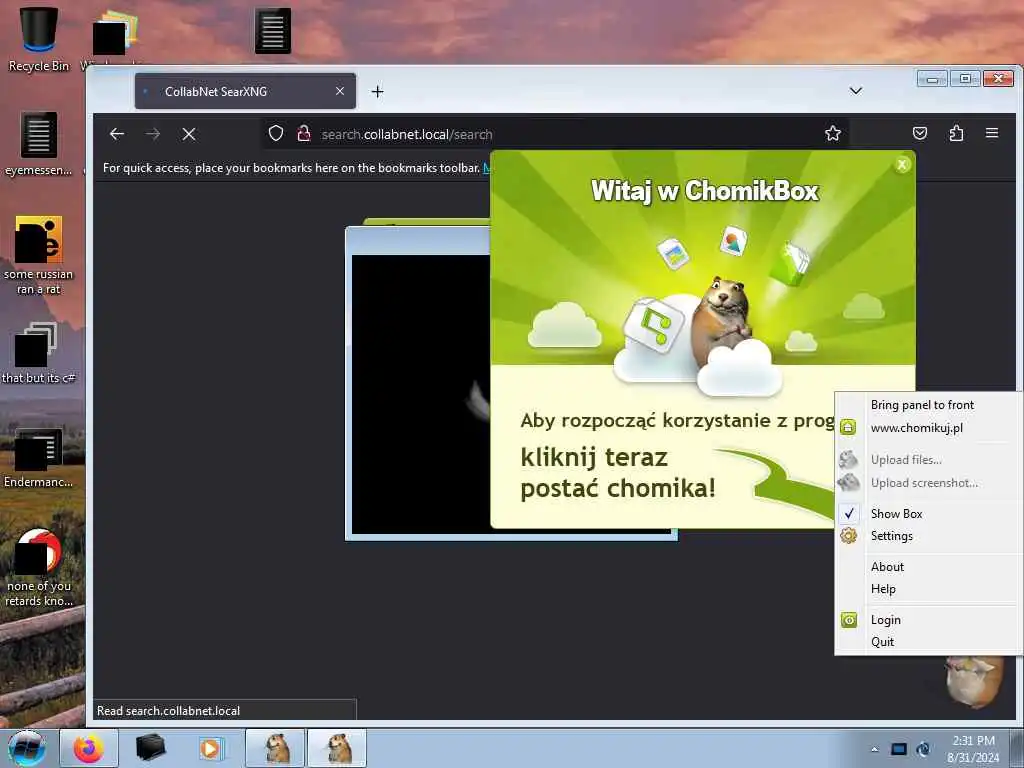Show hidden tray icons arrow
Viewport: 1024px width, 768px height.
874,749
